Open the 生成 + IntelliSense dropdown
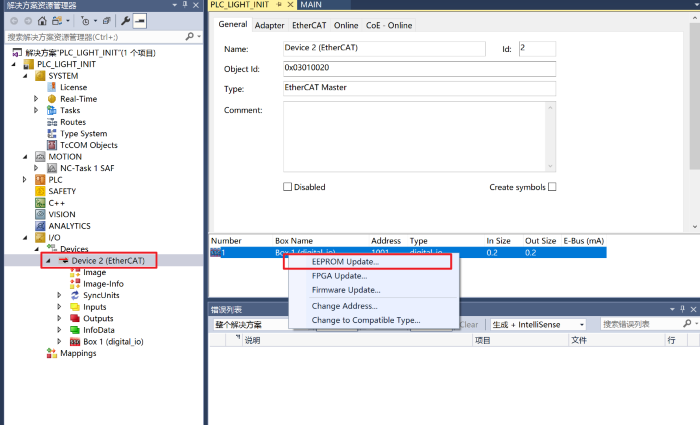 tap(538, 325)
